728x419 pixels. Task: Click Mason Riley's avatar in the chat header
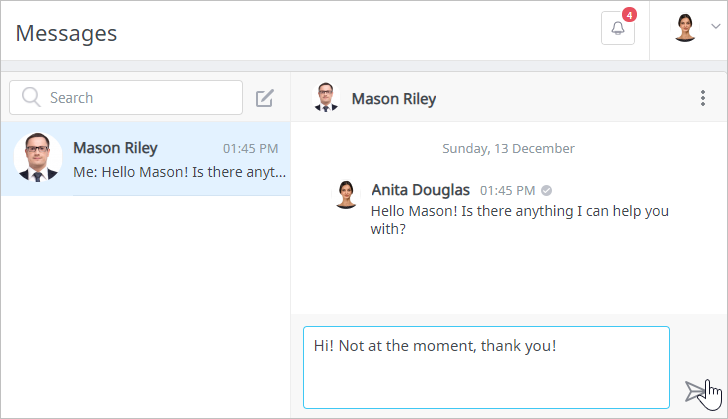pyautogui.click(x=326, y=98)
